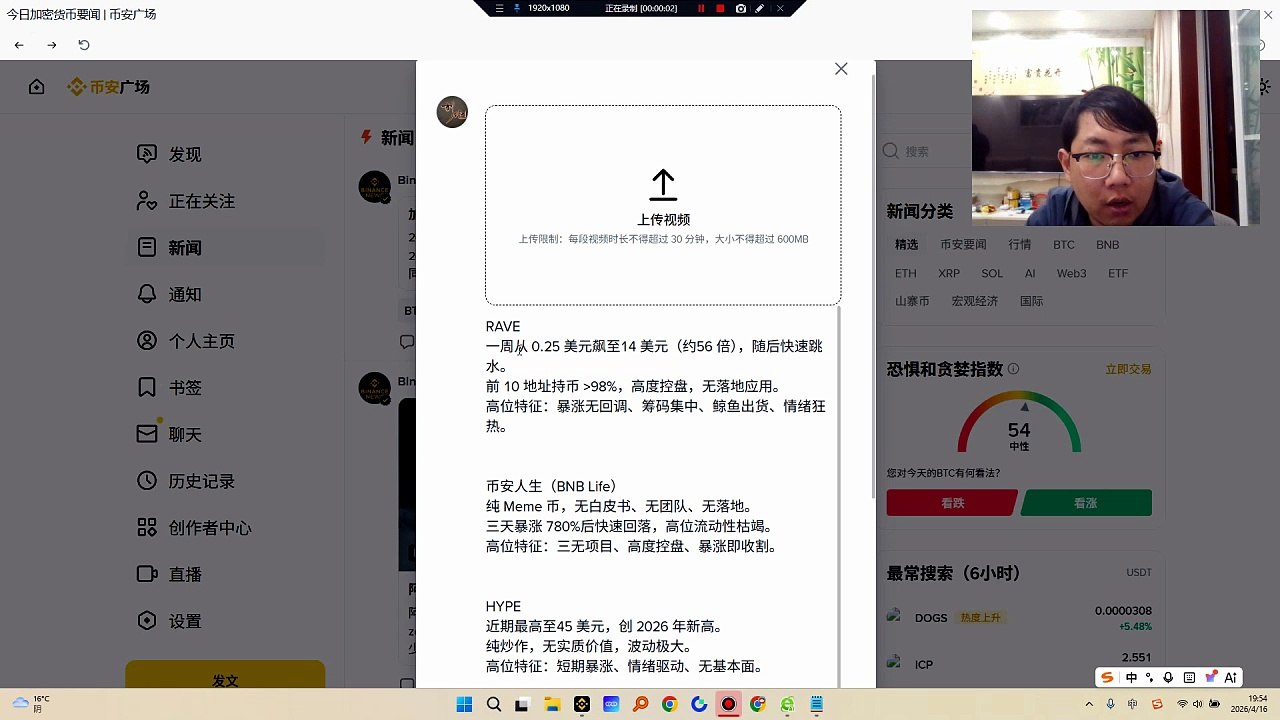The width and height of the screenshot is (1280, 720).
Task: Click the profile avatar in composer
Action: tap(452, 112)
